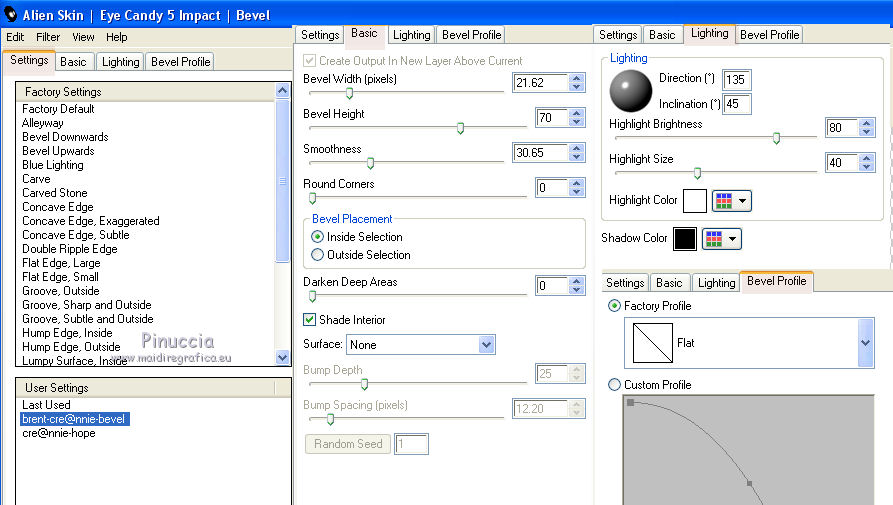Click the Shadow Color black swatch

click(685, 239)
